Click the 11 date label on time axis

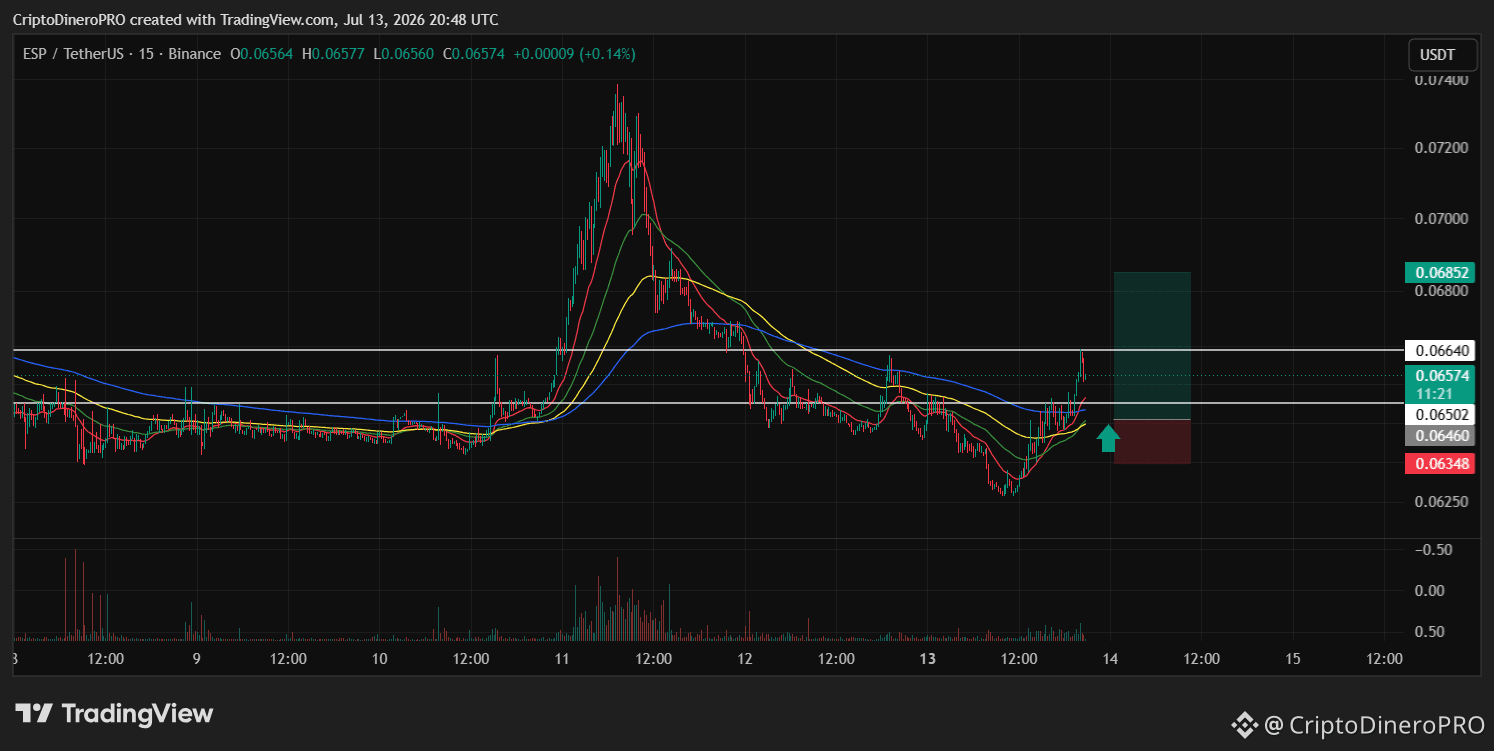(562, 659)
